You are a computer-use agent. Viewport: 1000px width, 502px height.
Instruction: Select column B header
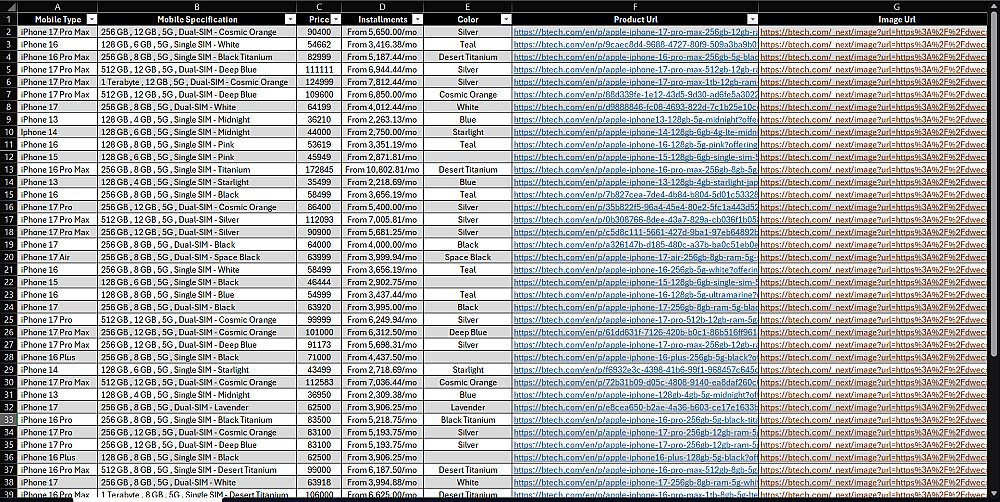tap(197, 6)
